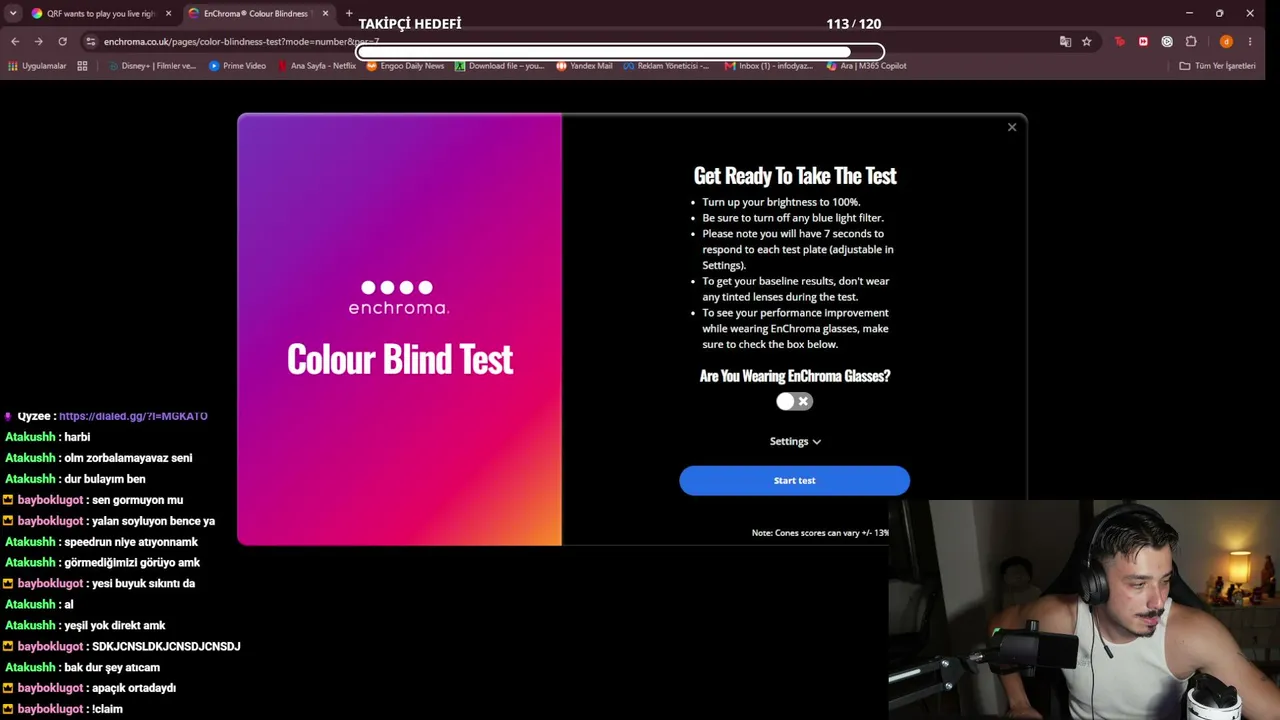The image size is (1280, 720).
Task: Open the red 'Tp' browser extension
Action: 1119,41
